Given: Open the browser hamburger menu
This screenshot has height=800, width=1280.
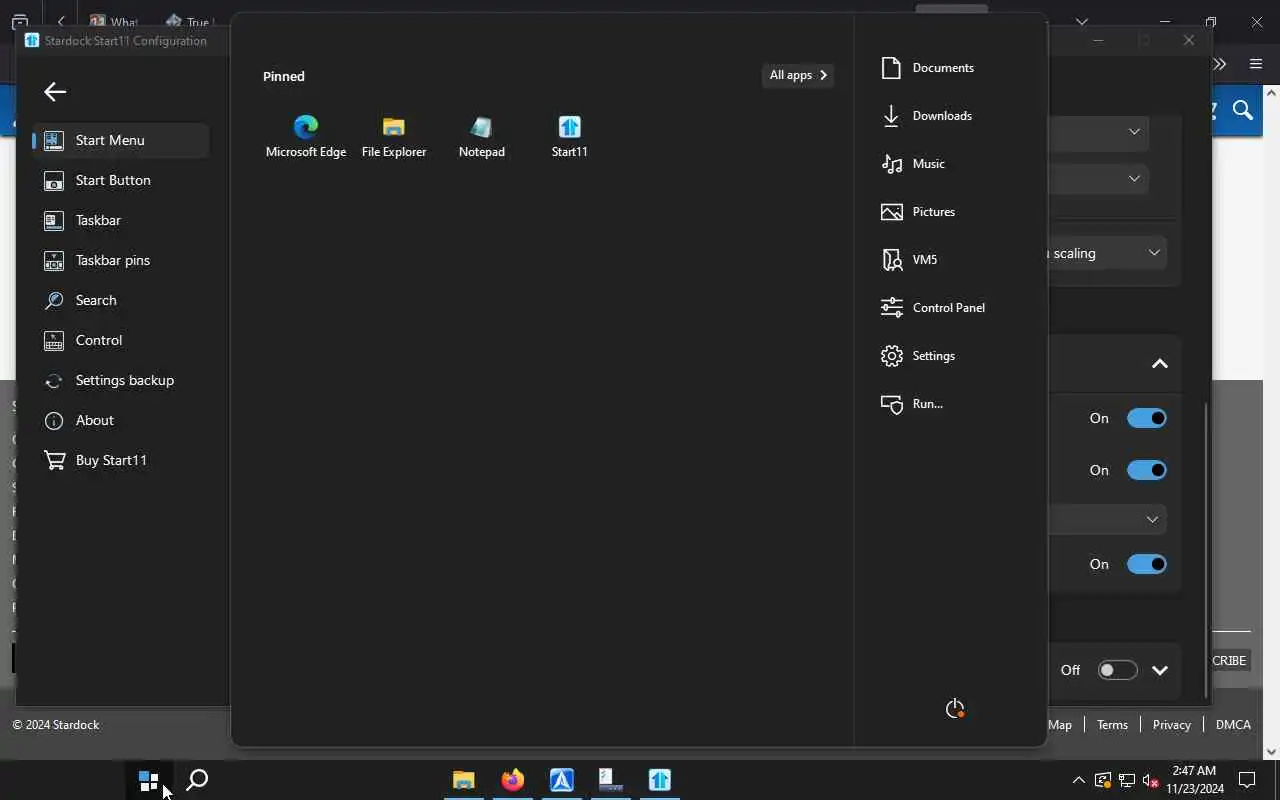Looking at the screenshot, I should (1256, 64).
